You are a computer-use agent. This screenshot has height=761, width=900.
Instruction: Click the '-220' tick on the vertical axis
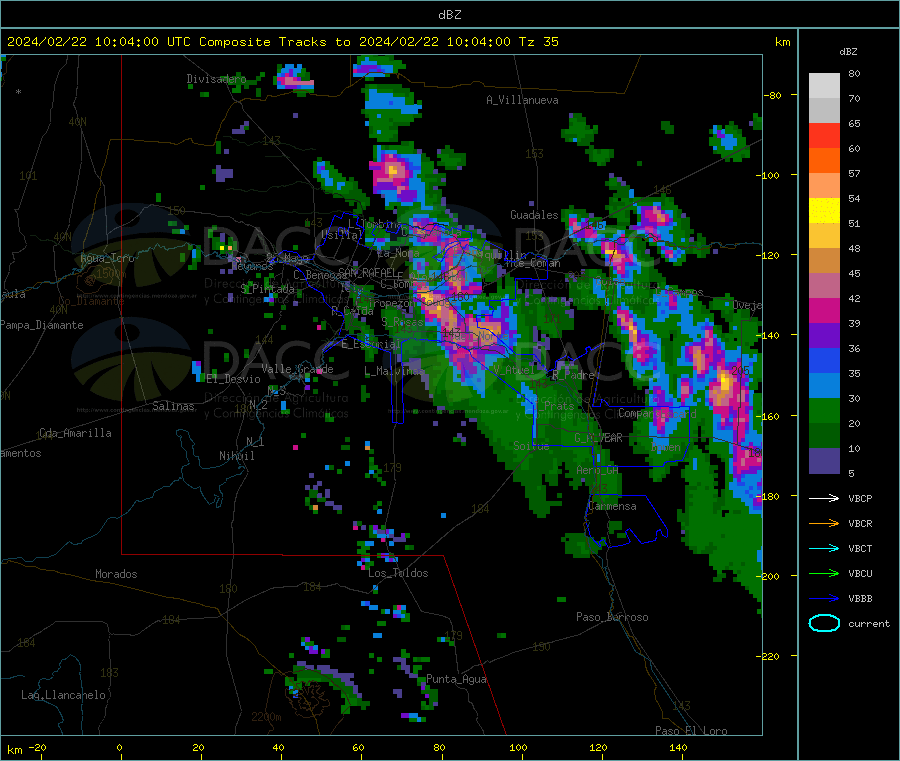pyautogui.click(x=768, y=657)
